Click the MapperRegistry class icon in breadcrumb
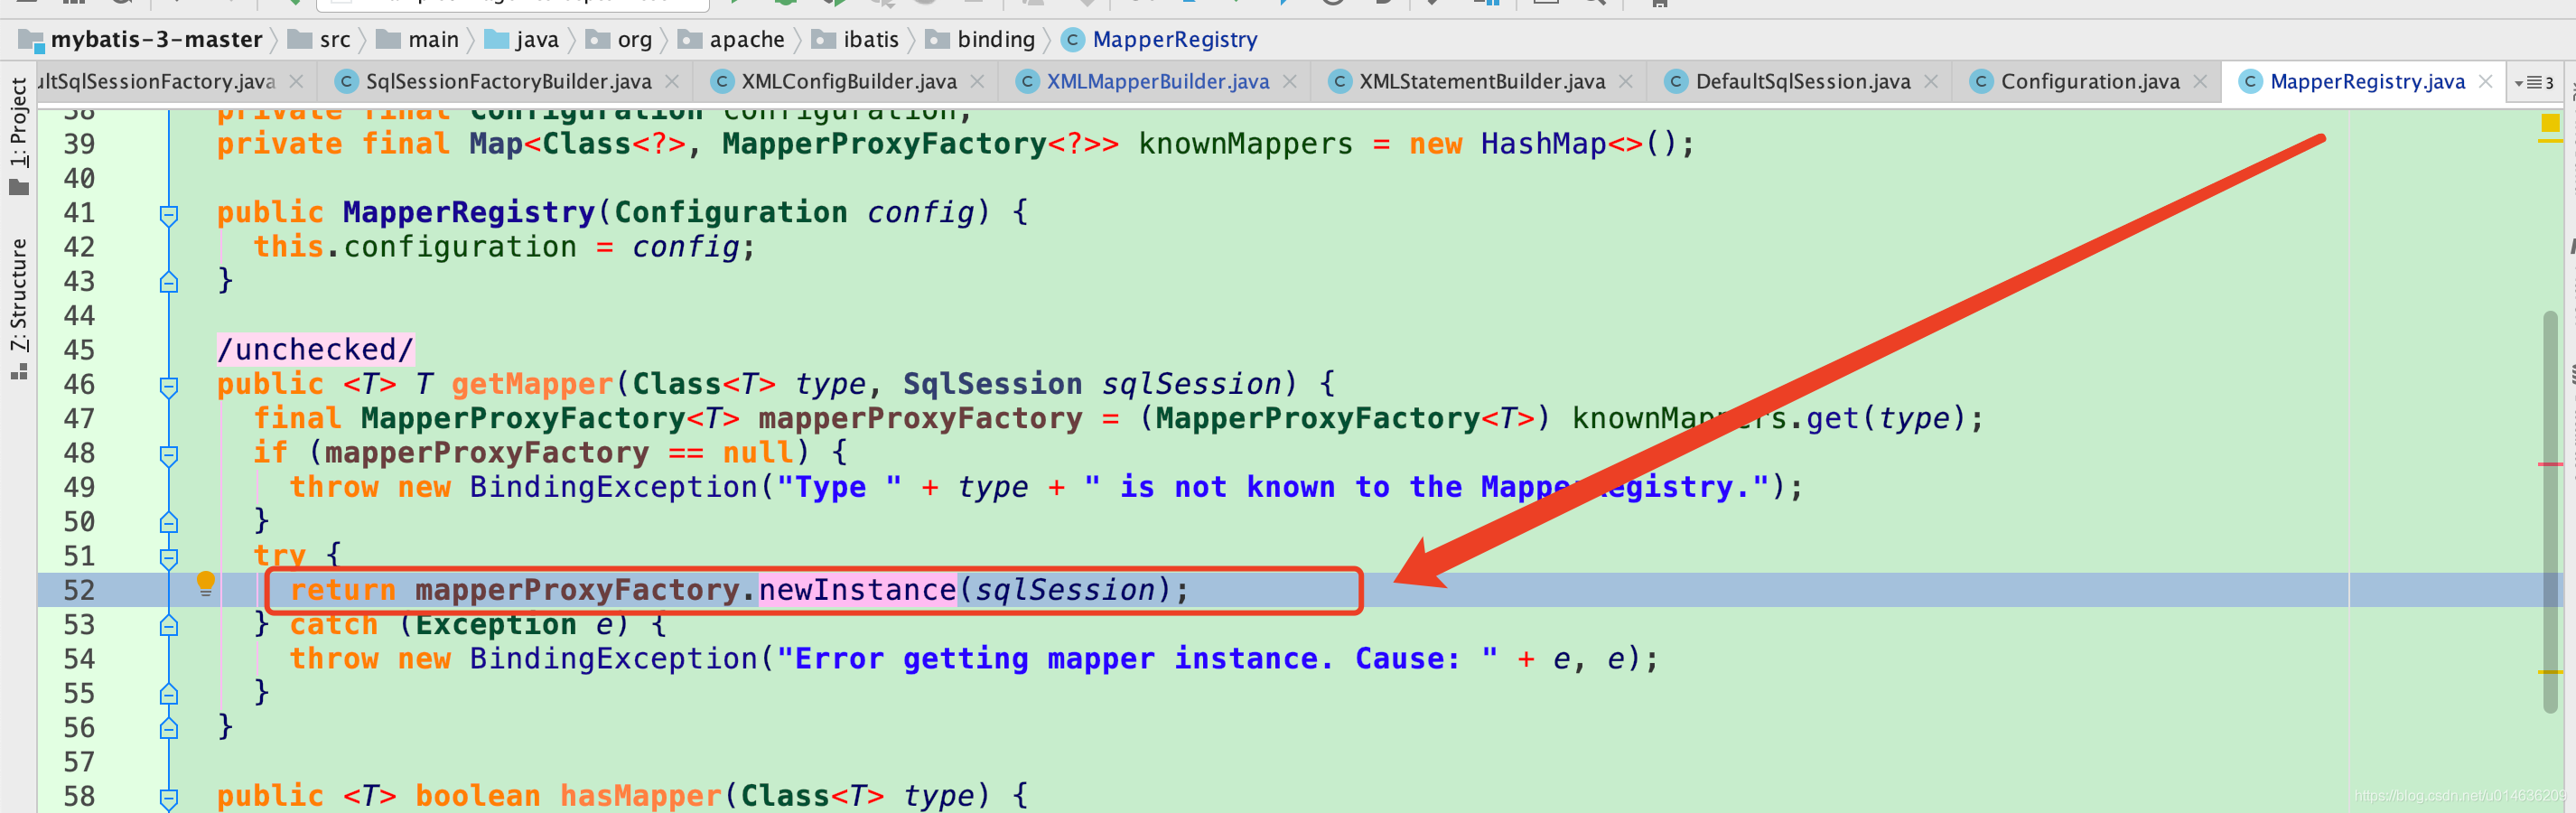Image resolution: width=2576 pixels, height=813 pixels. [1072, 40]
